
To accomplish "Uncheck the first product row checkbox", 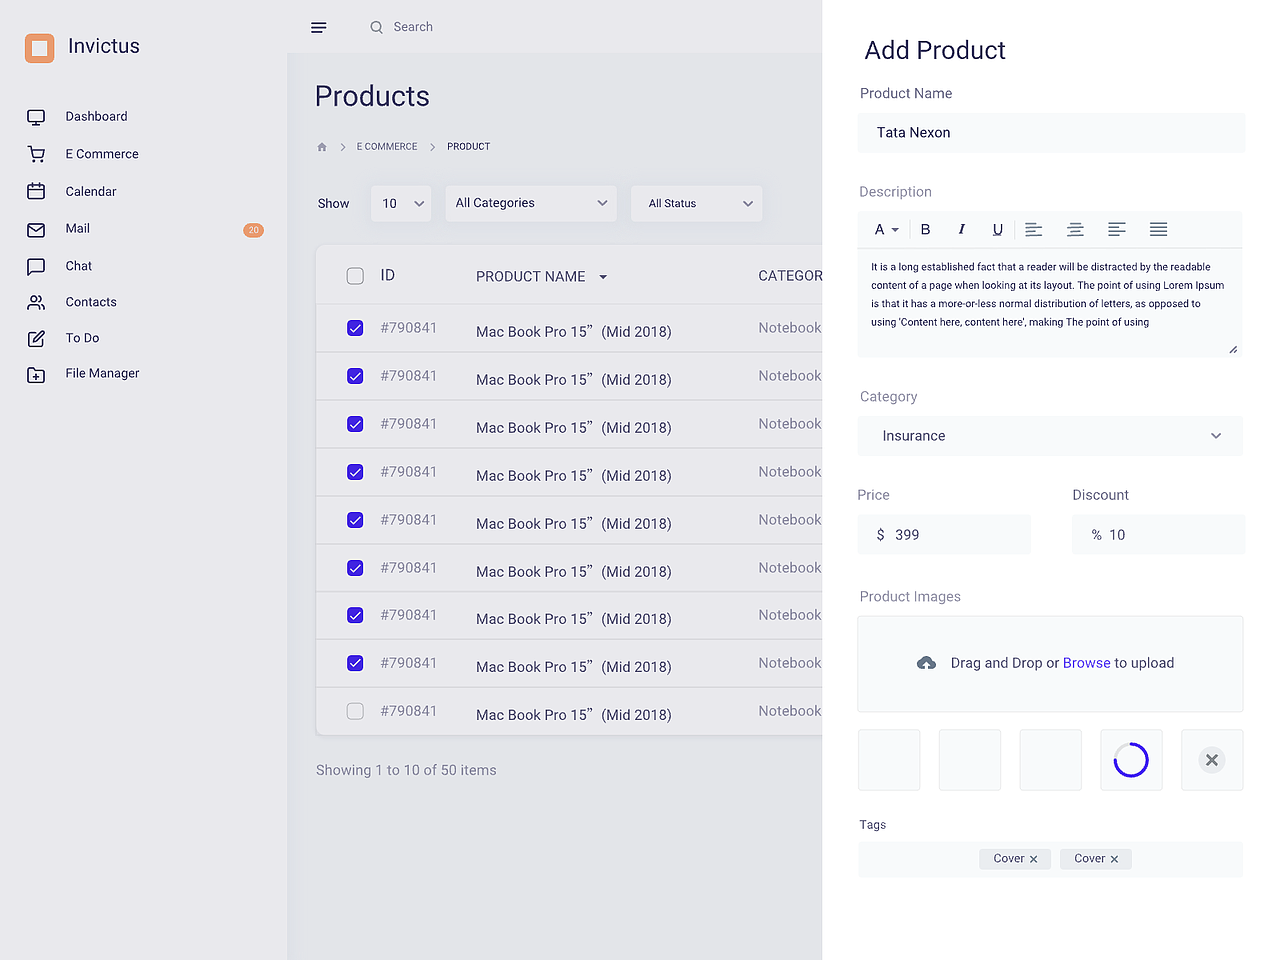I will 355,328.
